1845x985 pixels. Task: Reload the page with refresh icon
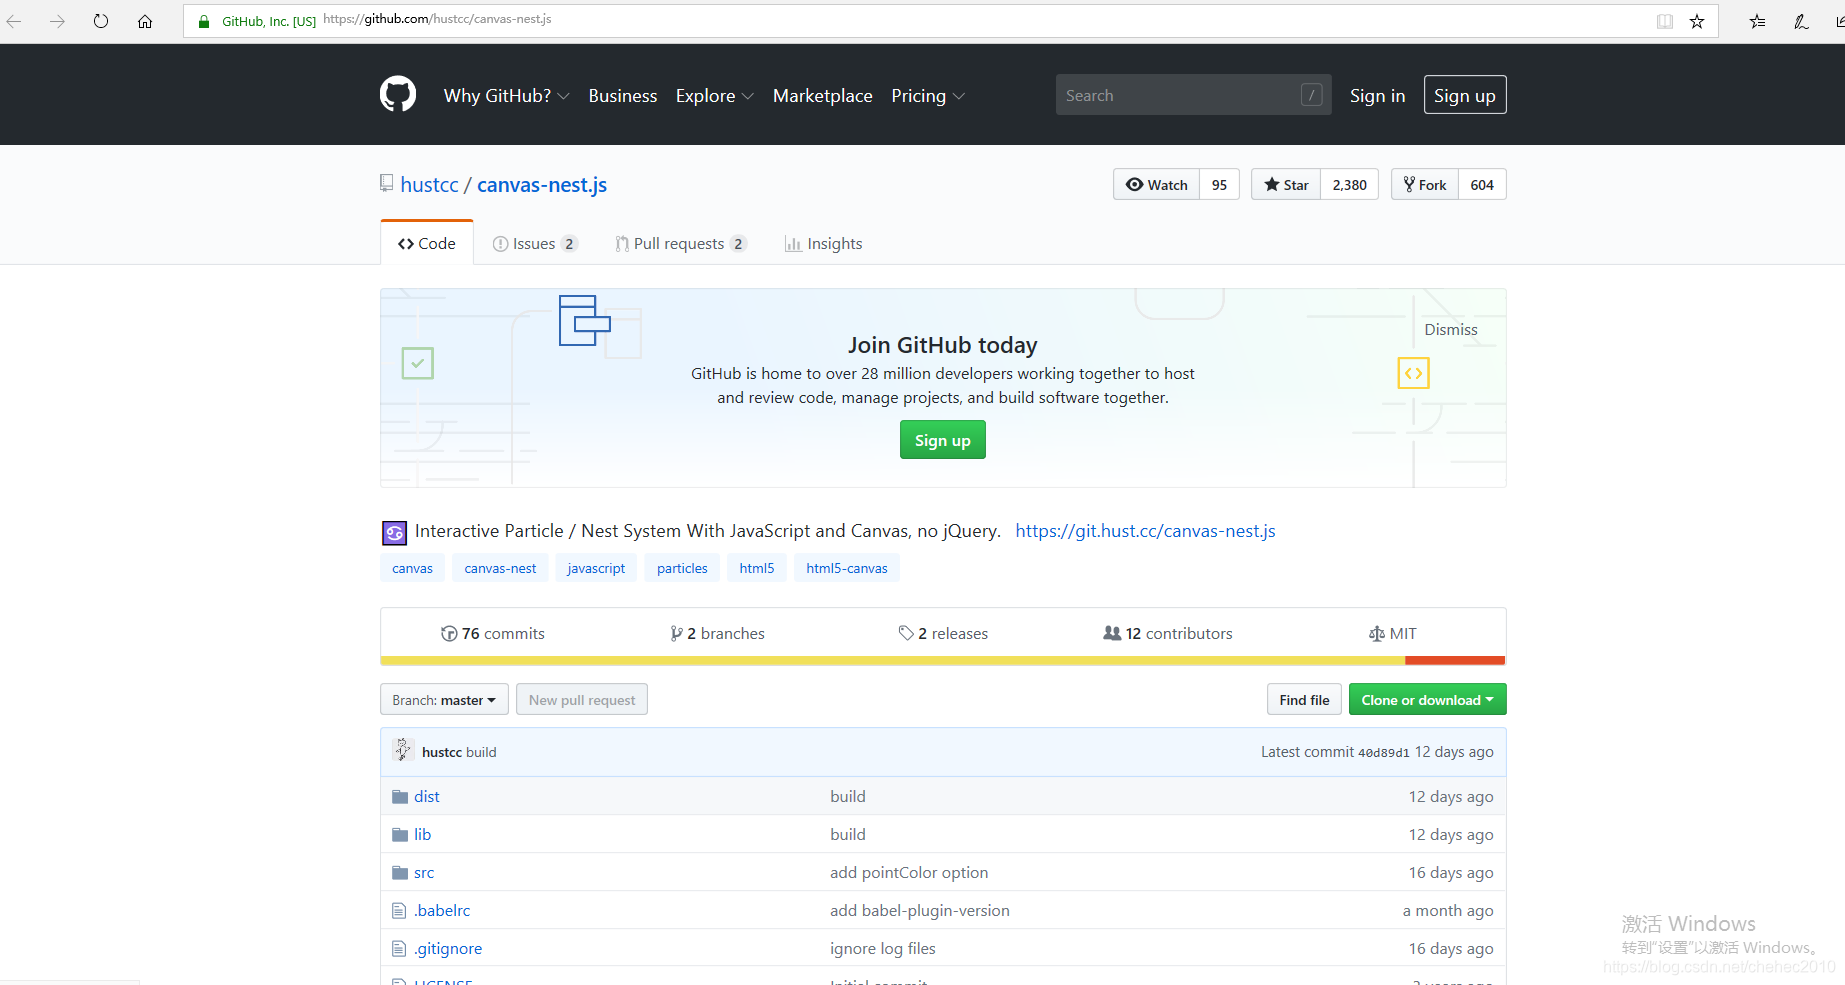click(x=101, y=21)
